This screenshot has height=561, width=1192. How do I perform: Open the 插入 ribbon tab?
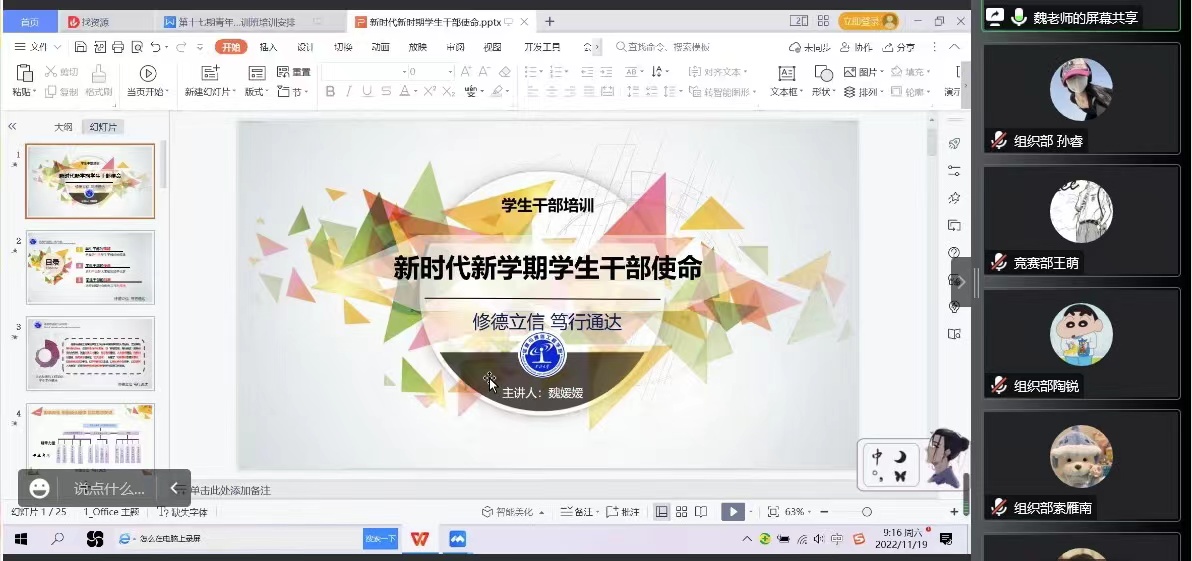pyautogui.click(x=268, y=47)
